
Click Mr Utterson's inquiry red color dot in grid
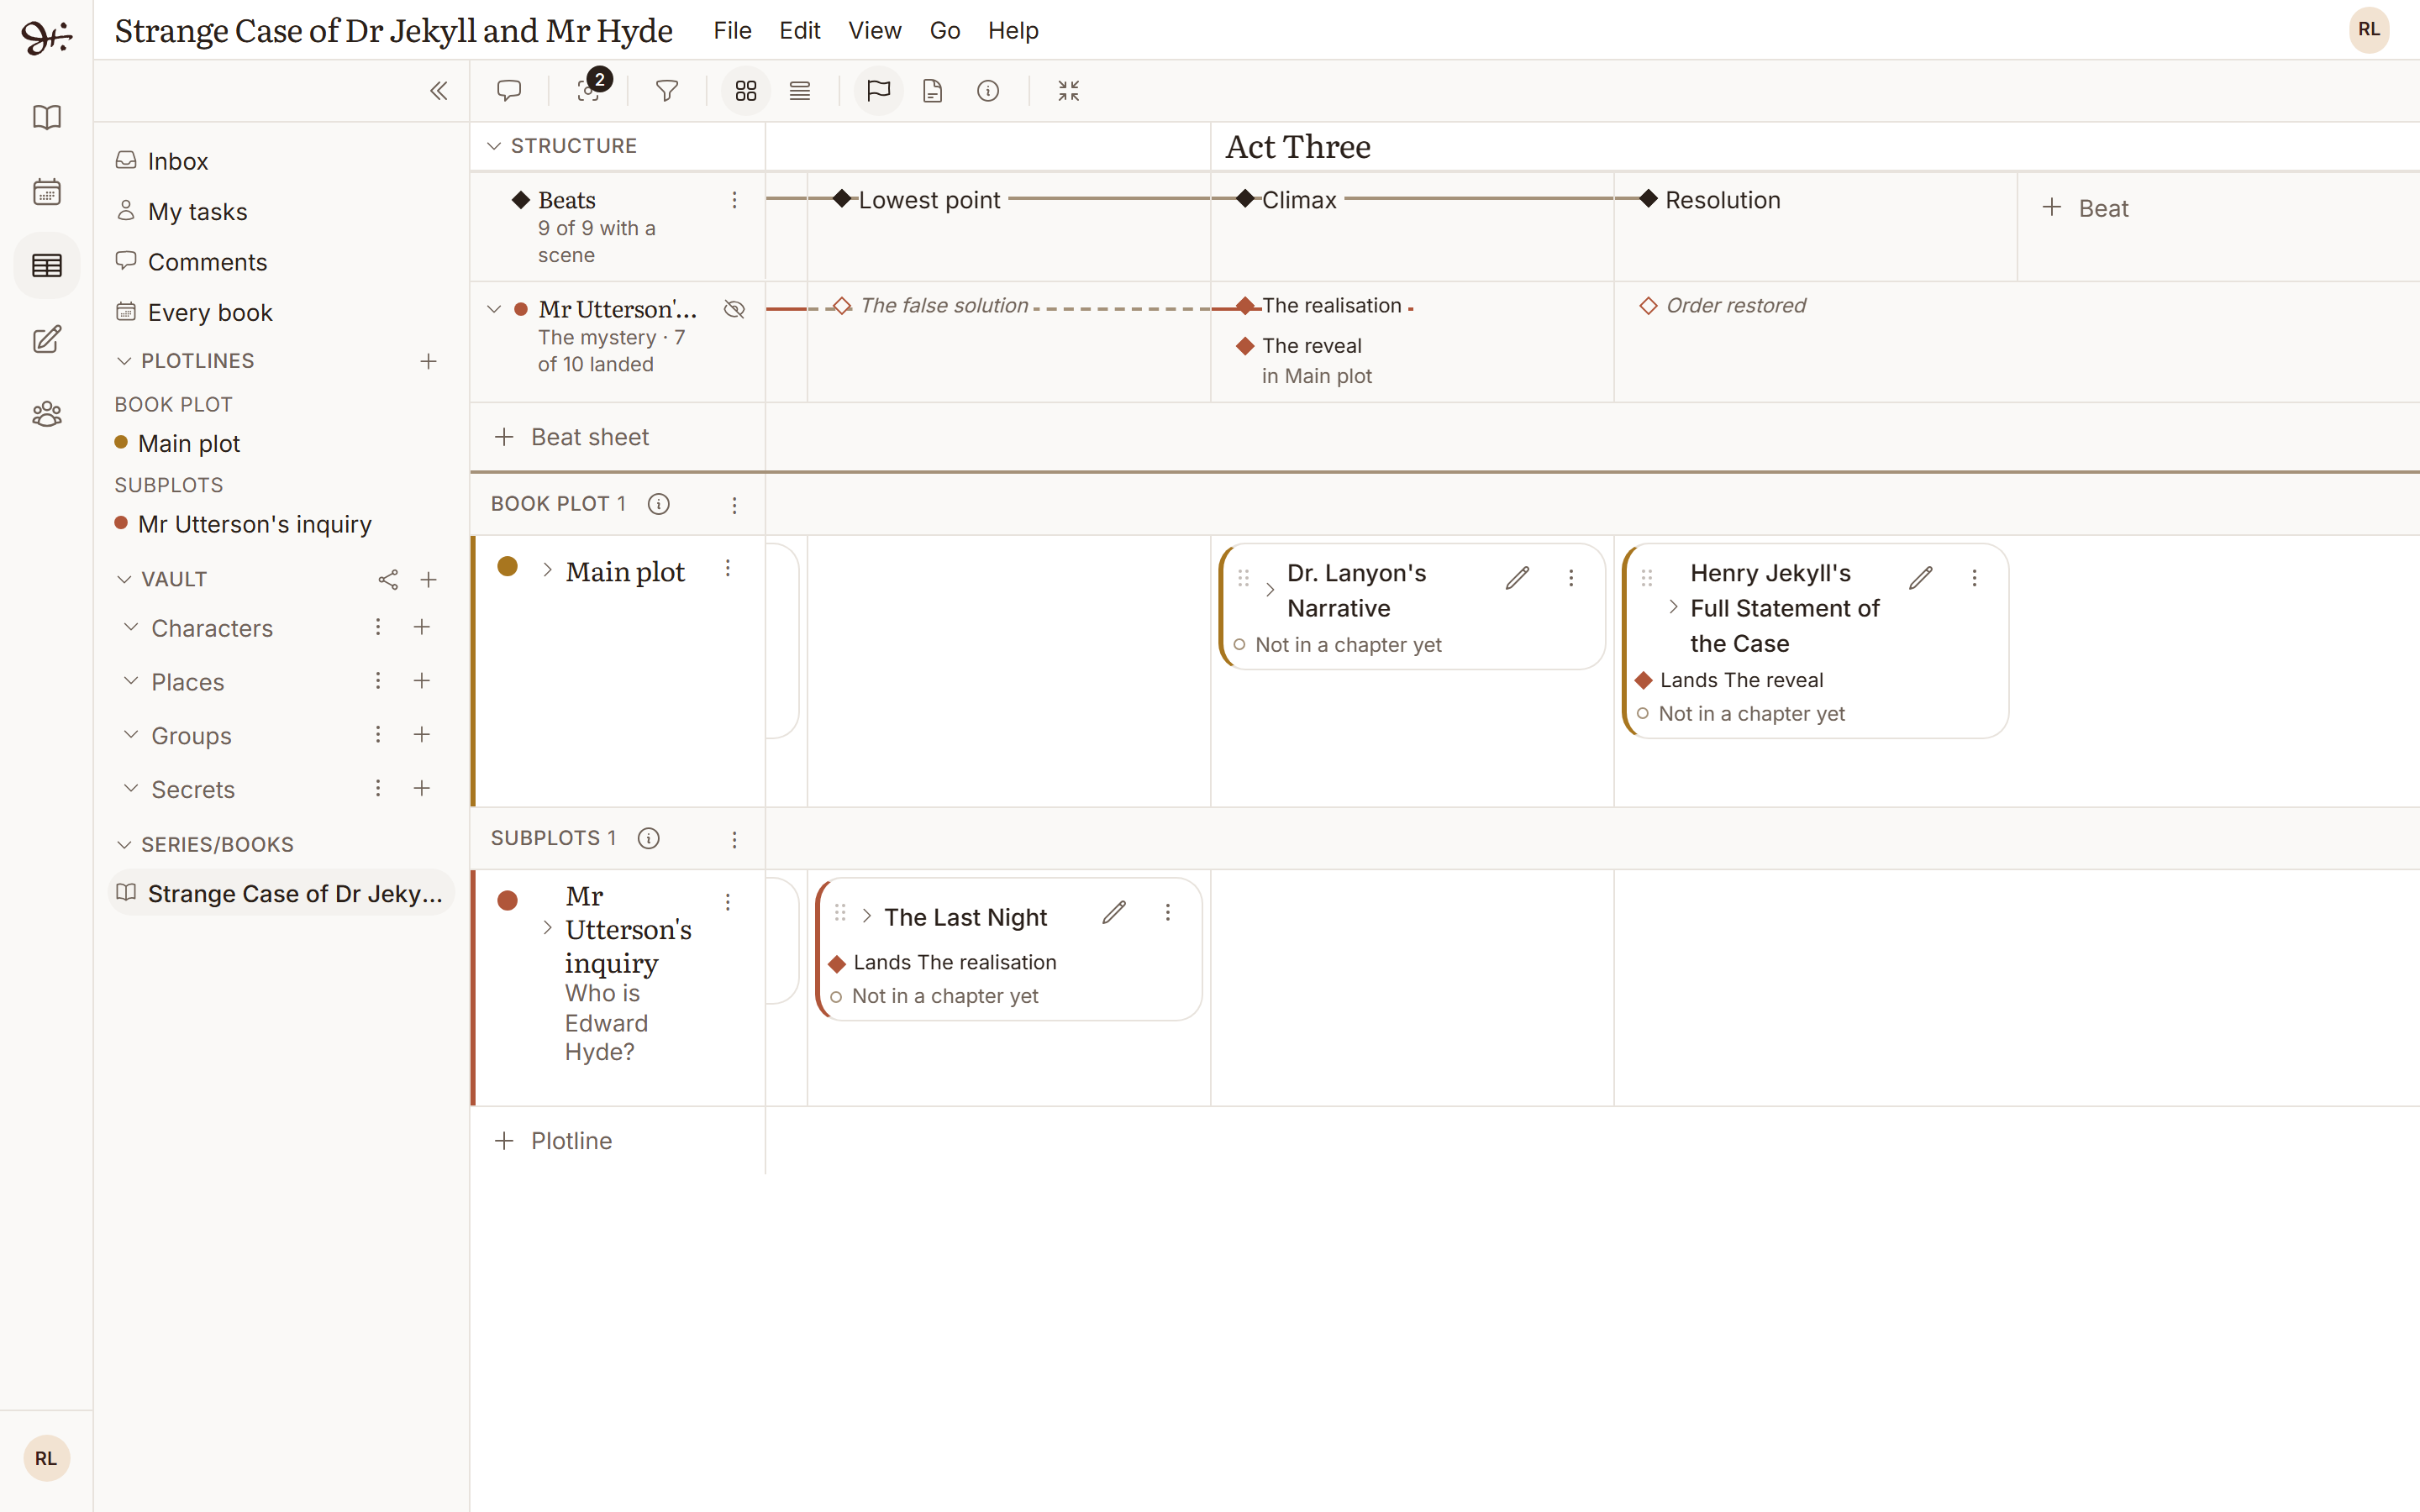pos(508,900)
